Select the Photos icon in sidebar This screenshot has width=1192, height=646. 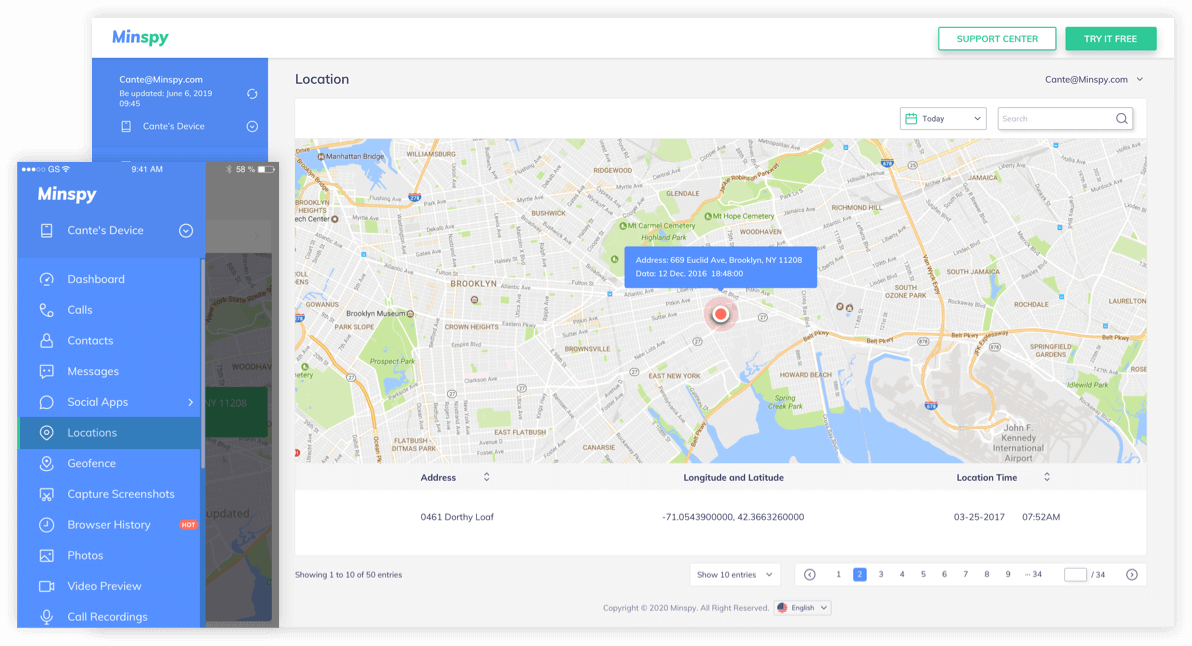[45, 555]
